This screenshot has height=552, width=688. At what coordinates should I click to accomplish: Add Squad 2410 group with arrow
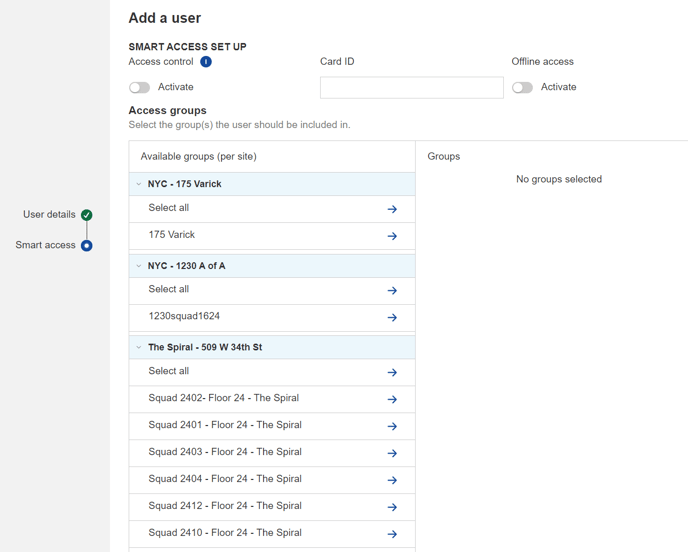[x=392, y=534]
